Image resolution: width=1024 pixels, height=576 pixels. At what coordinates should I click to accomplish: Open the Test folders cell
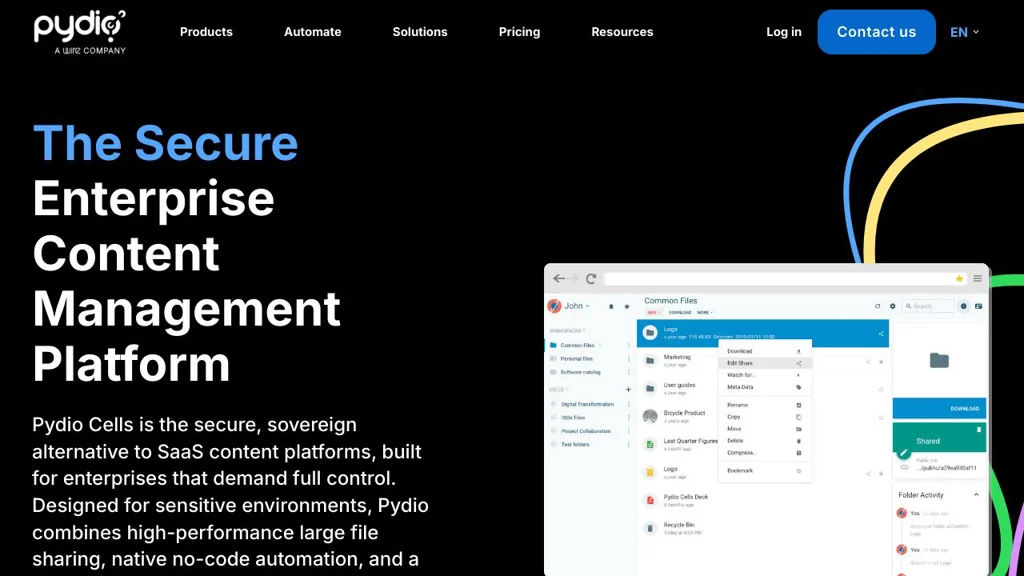575,445
